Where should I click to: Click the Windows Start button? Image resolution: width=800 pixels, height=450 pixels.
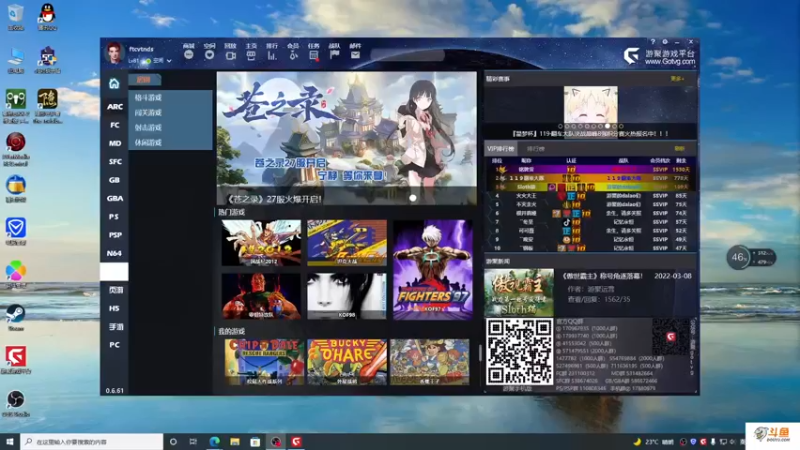[10, 441]
